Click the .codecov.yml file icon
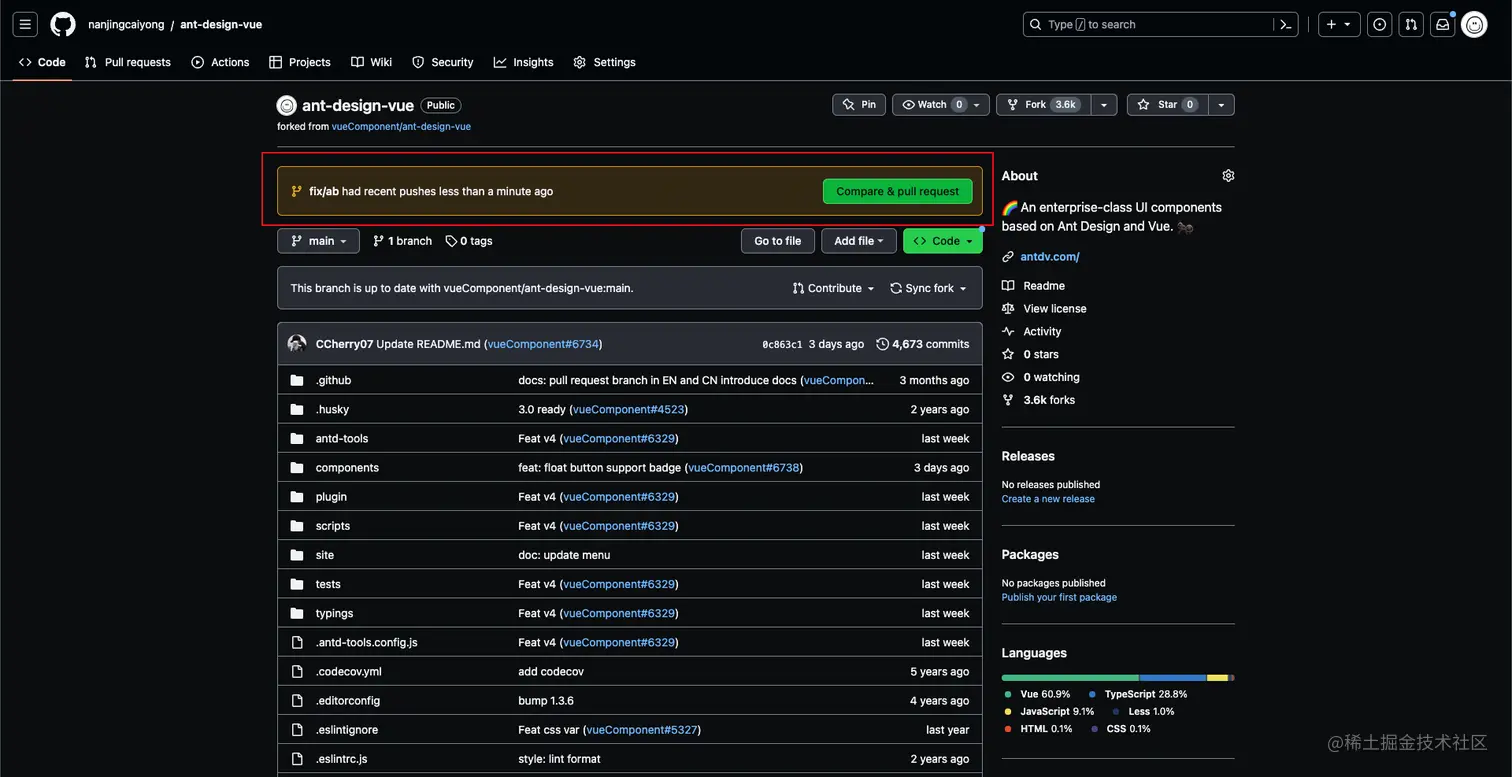This screenshot has width=1512, height=777. point(297,671)
